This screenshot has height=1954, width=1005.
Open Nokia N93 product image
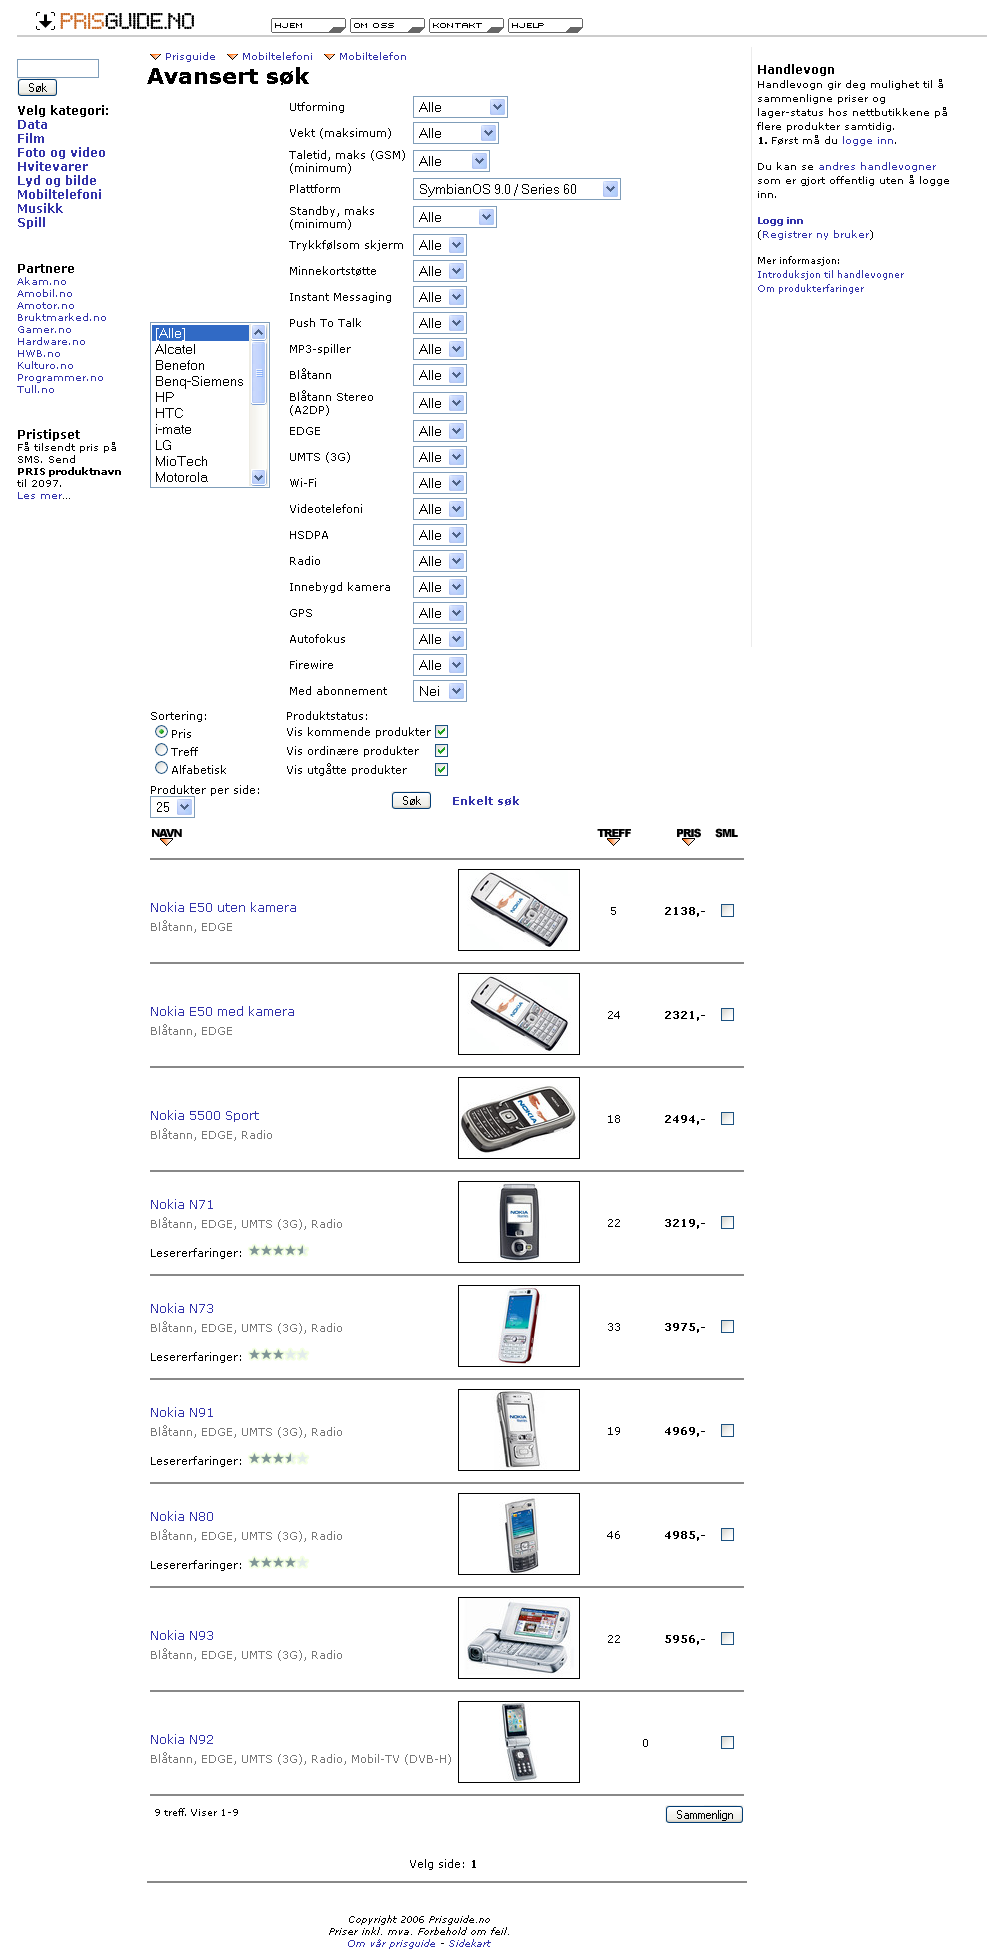pyautogui.click(x=519, y=1638)
